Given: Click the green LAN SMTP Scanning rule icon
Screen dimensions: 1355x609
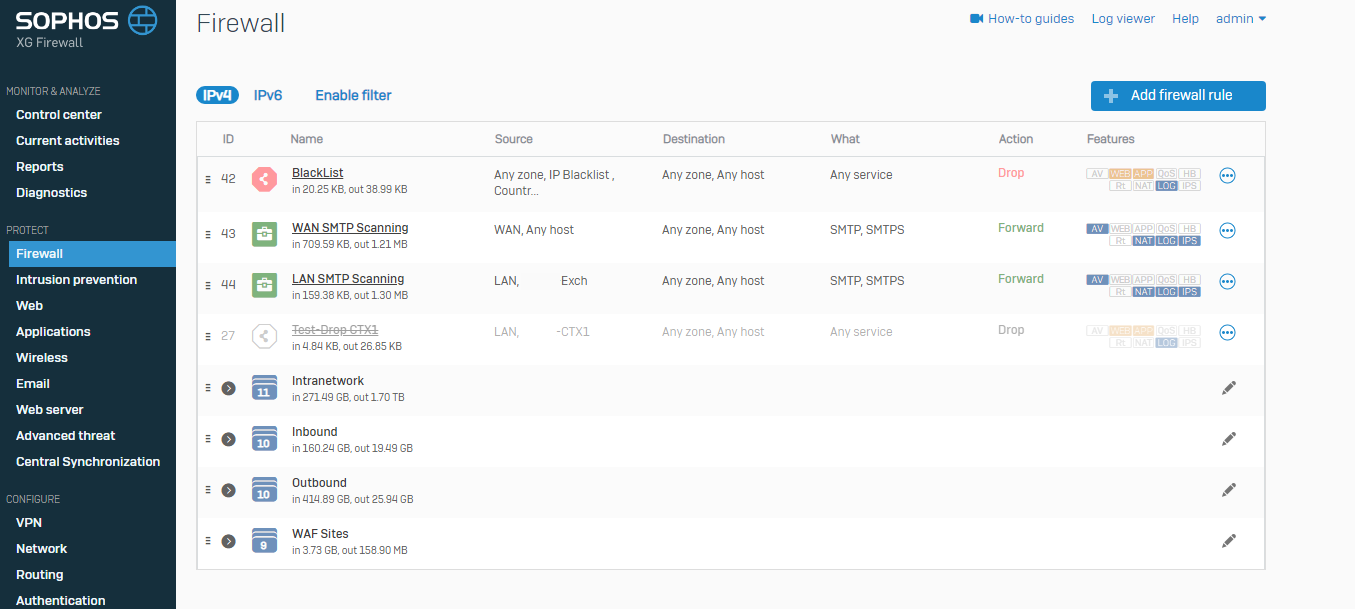Looking at the screenshot, I should [x=264, y=285].
